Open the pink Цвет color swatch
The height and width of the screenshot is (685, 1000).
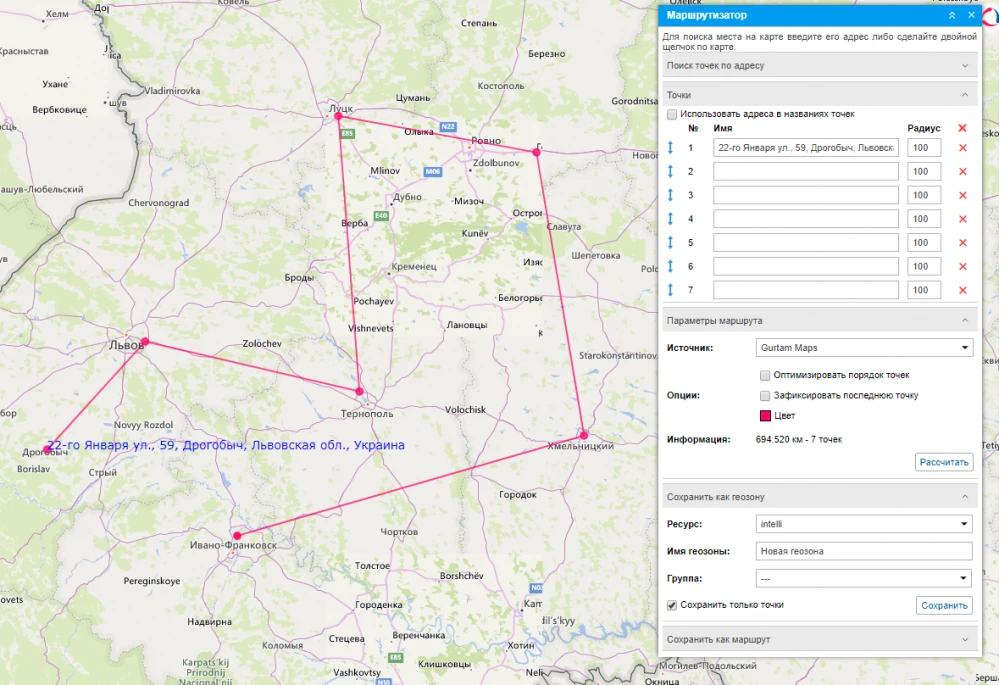coord(766,415)
